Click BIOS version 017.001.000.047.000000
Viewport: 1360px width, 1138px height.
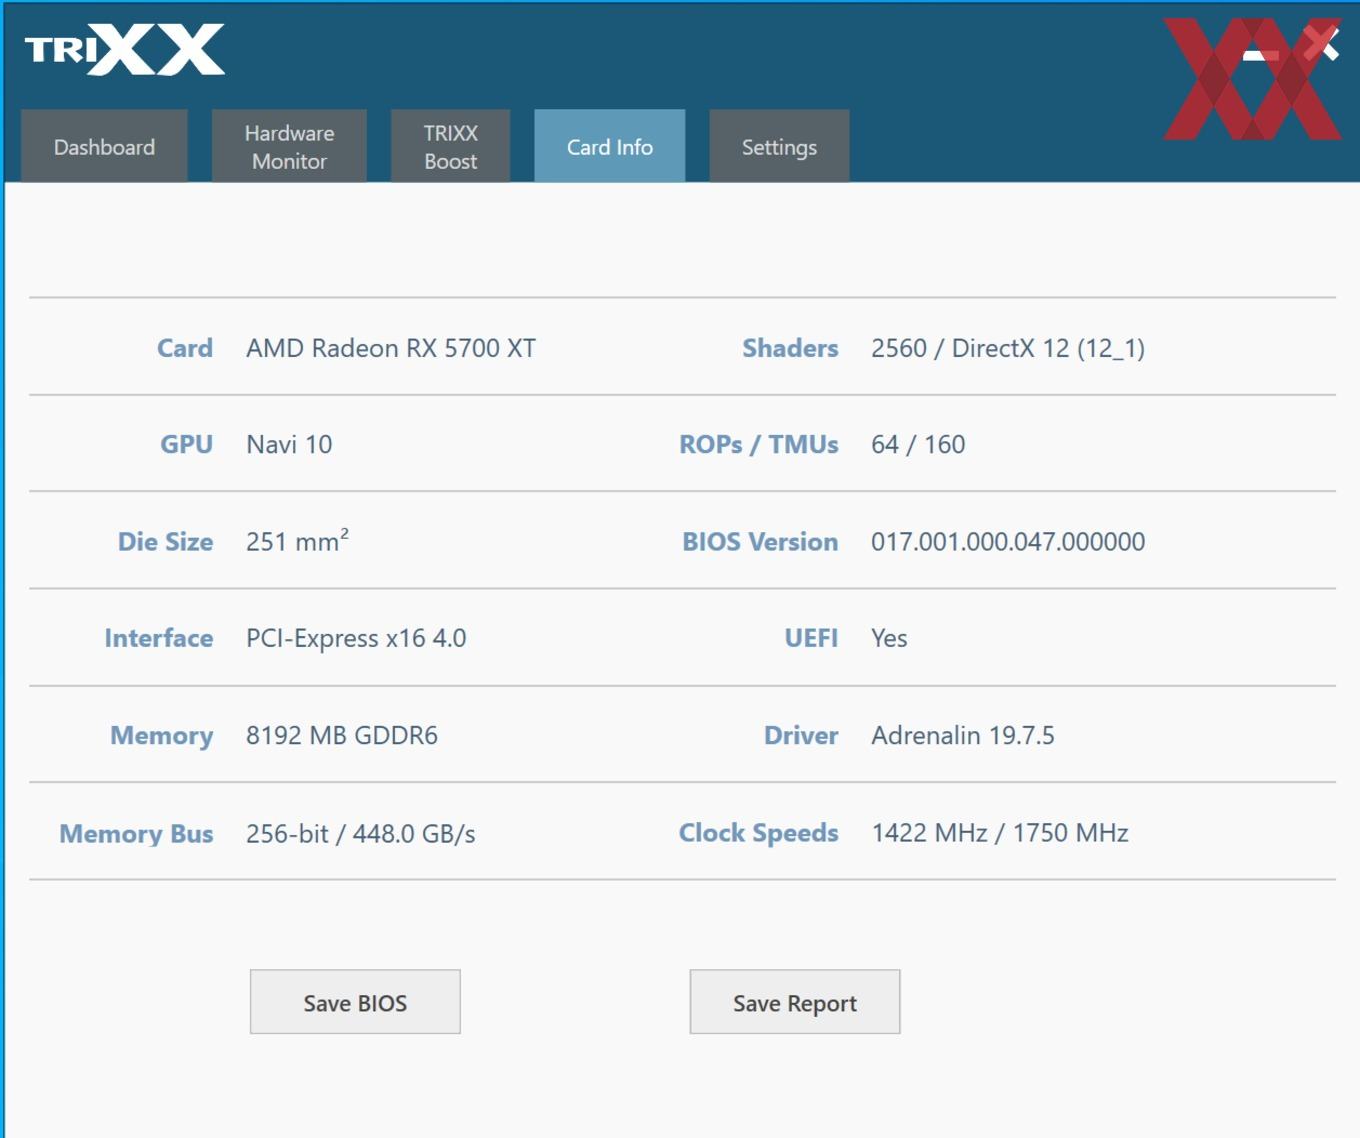[x=1008, y=541]
